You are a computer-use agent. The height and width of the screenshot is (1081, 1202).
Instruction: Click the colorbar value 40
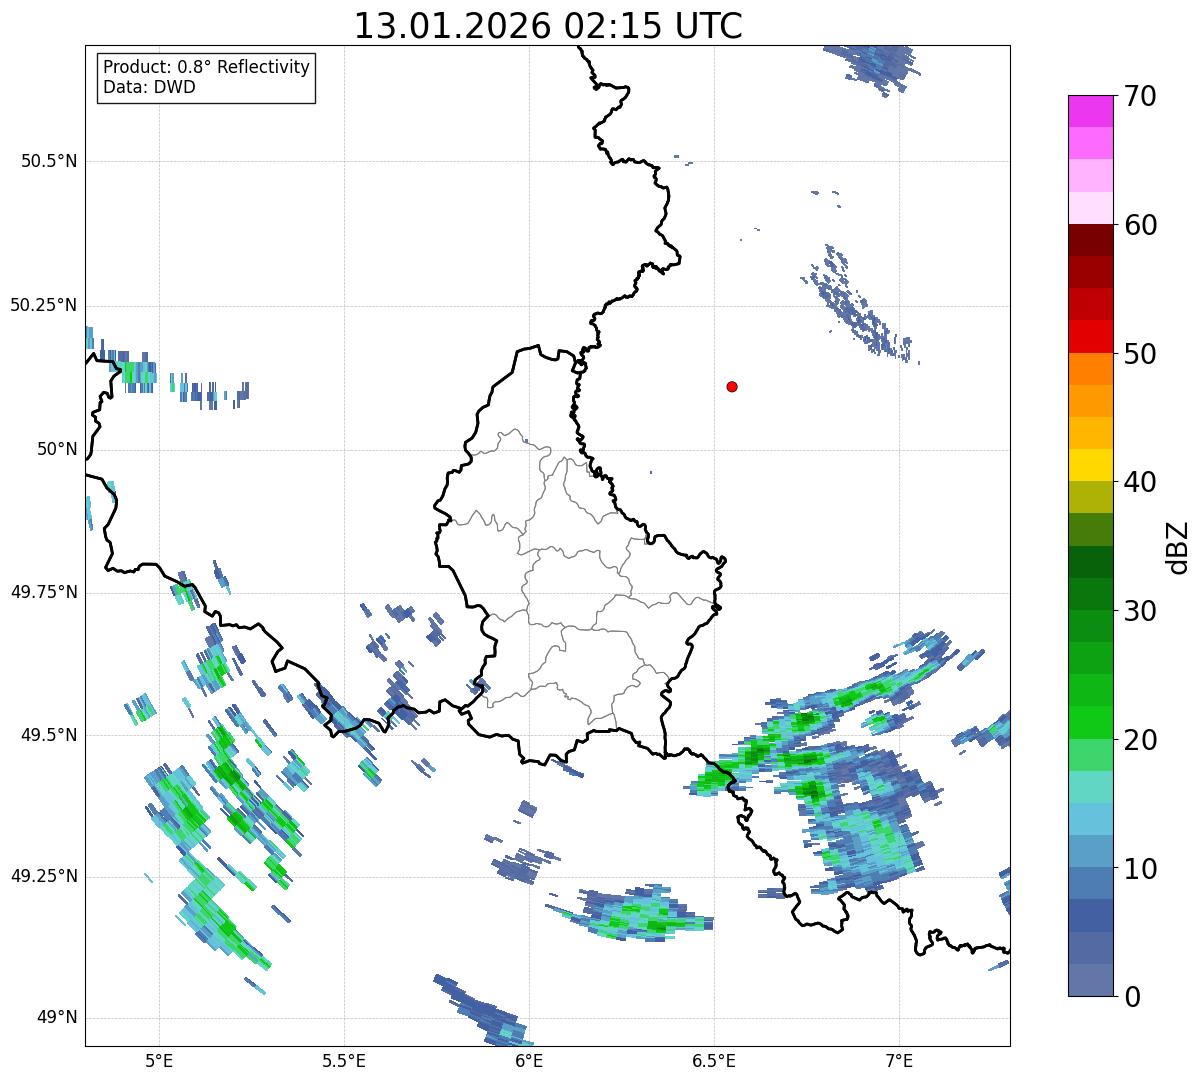[1140, 482]
